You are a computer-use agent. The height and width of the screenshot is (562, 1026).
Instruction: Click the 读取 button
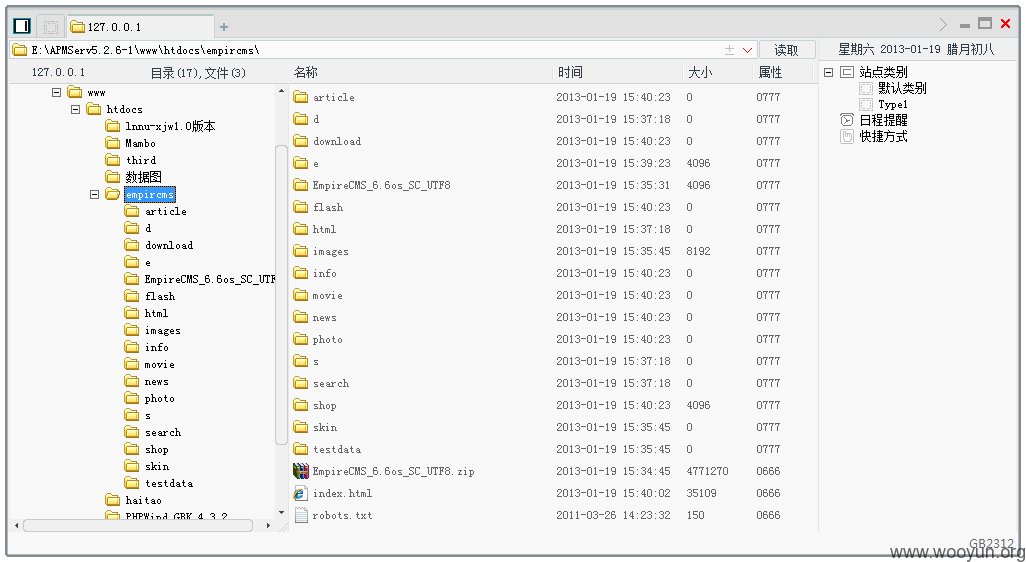point(787,50)
